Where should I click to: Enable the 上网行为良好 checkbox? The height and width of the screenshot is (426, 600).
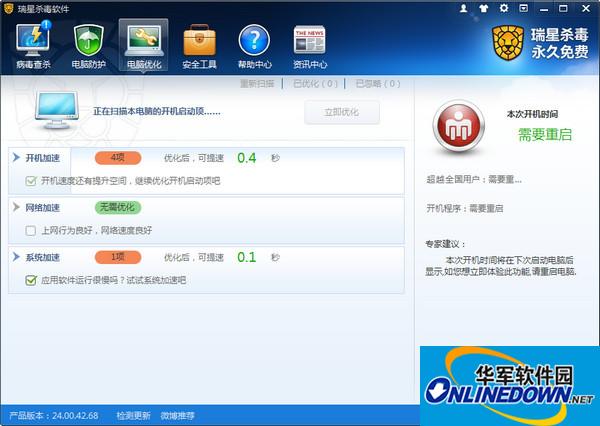(30, 230)
